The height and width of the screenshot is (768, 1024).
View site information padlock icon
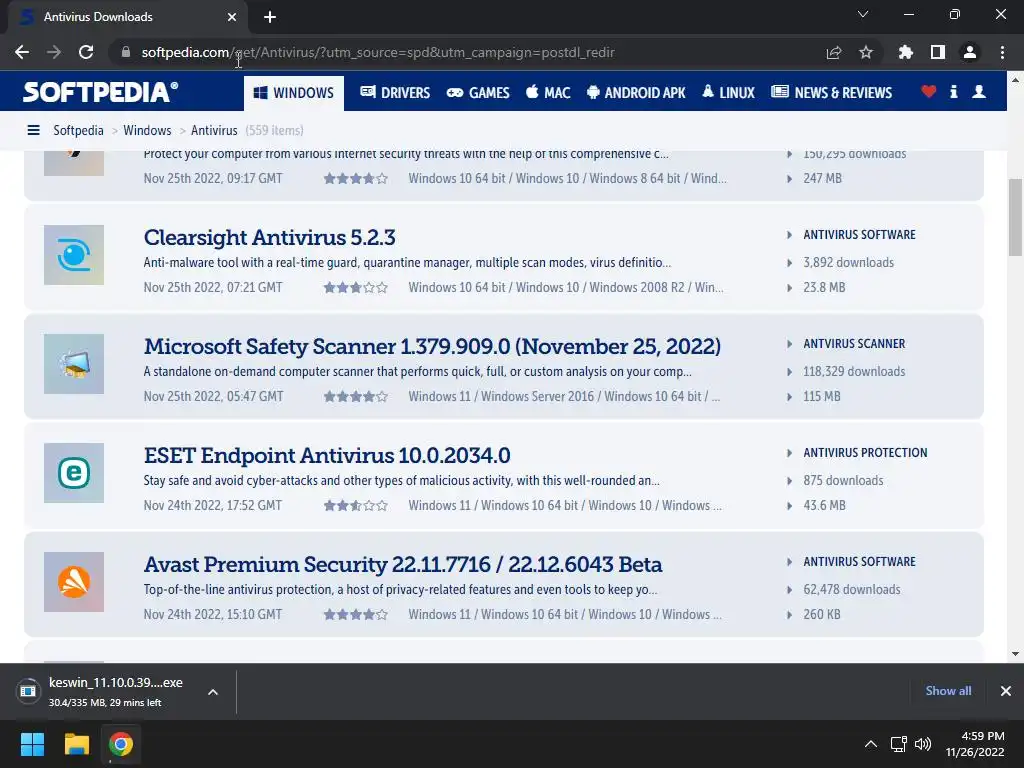(x=126, y=52)
